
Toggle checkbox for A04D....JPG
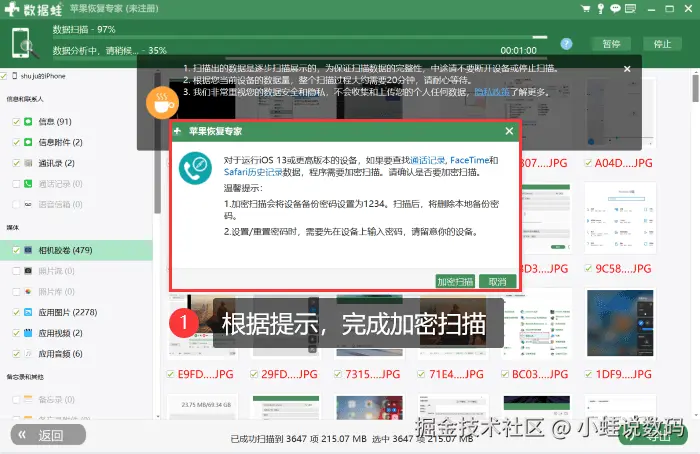point(588,163)
